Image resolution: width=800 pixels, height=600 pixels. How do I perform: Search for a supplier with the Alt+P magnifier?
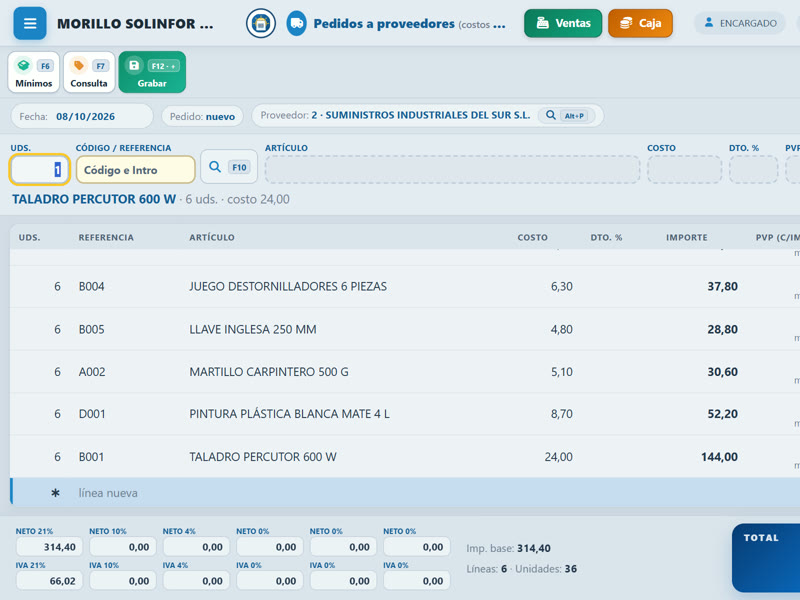click(566, 115)
